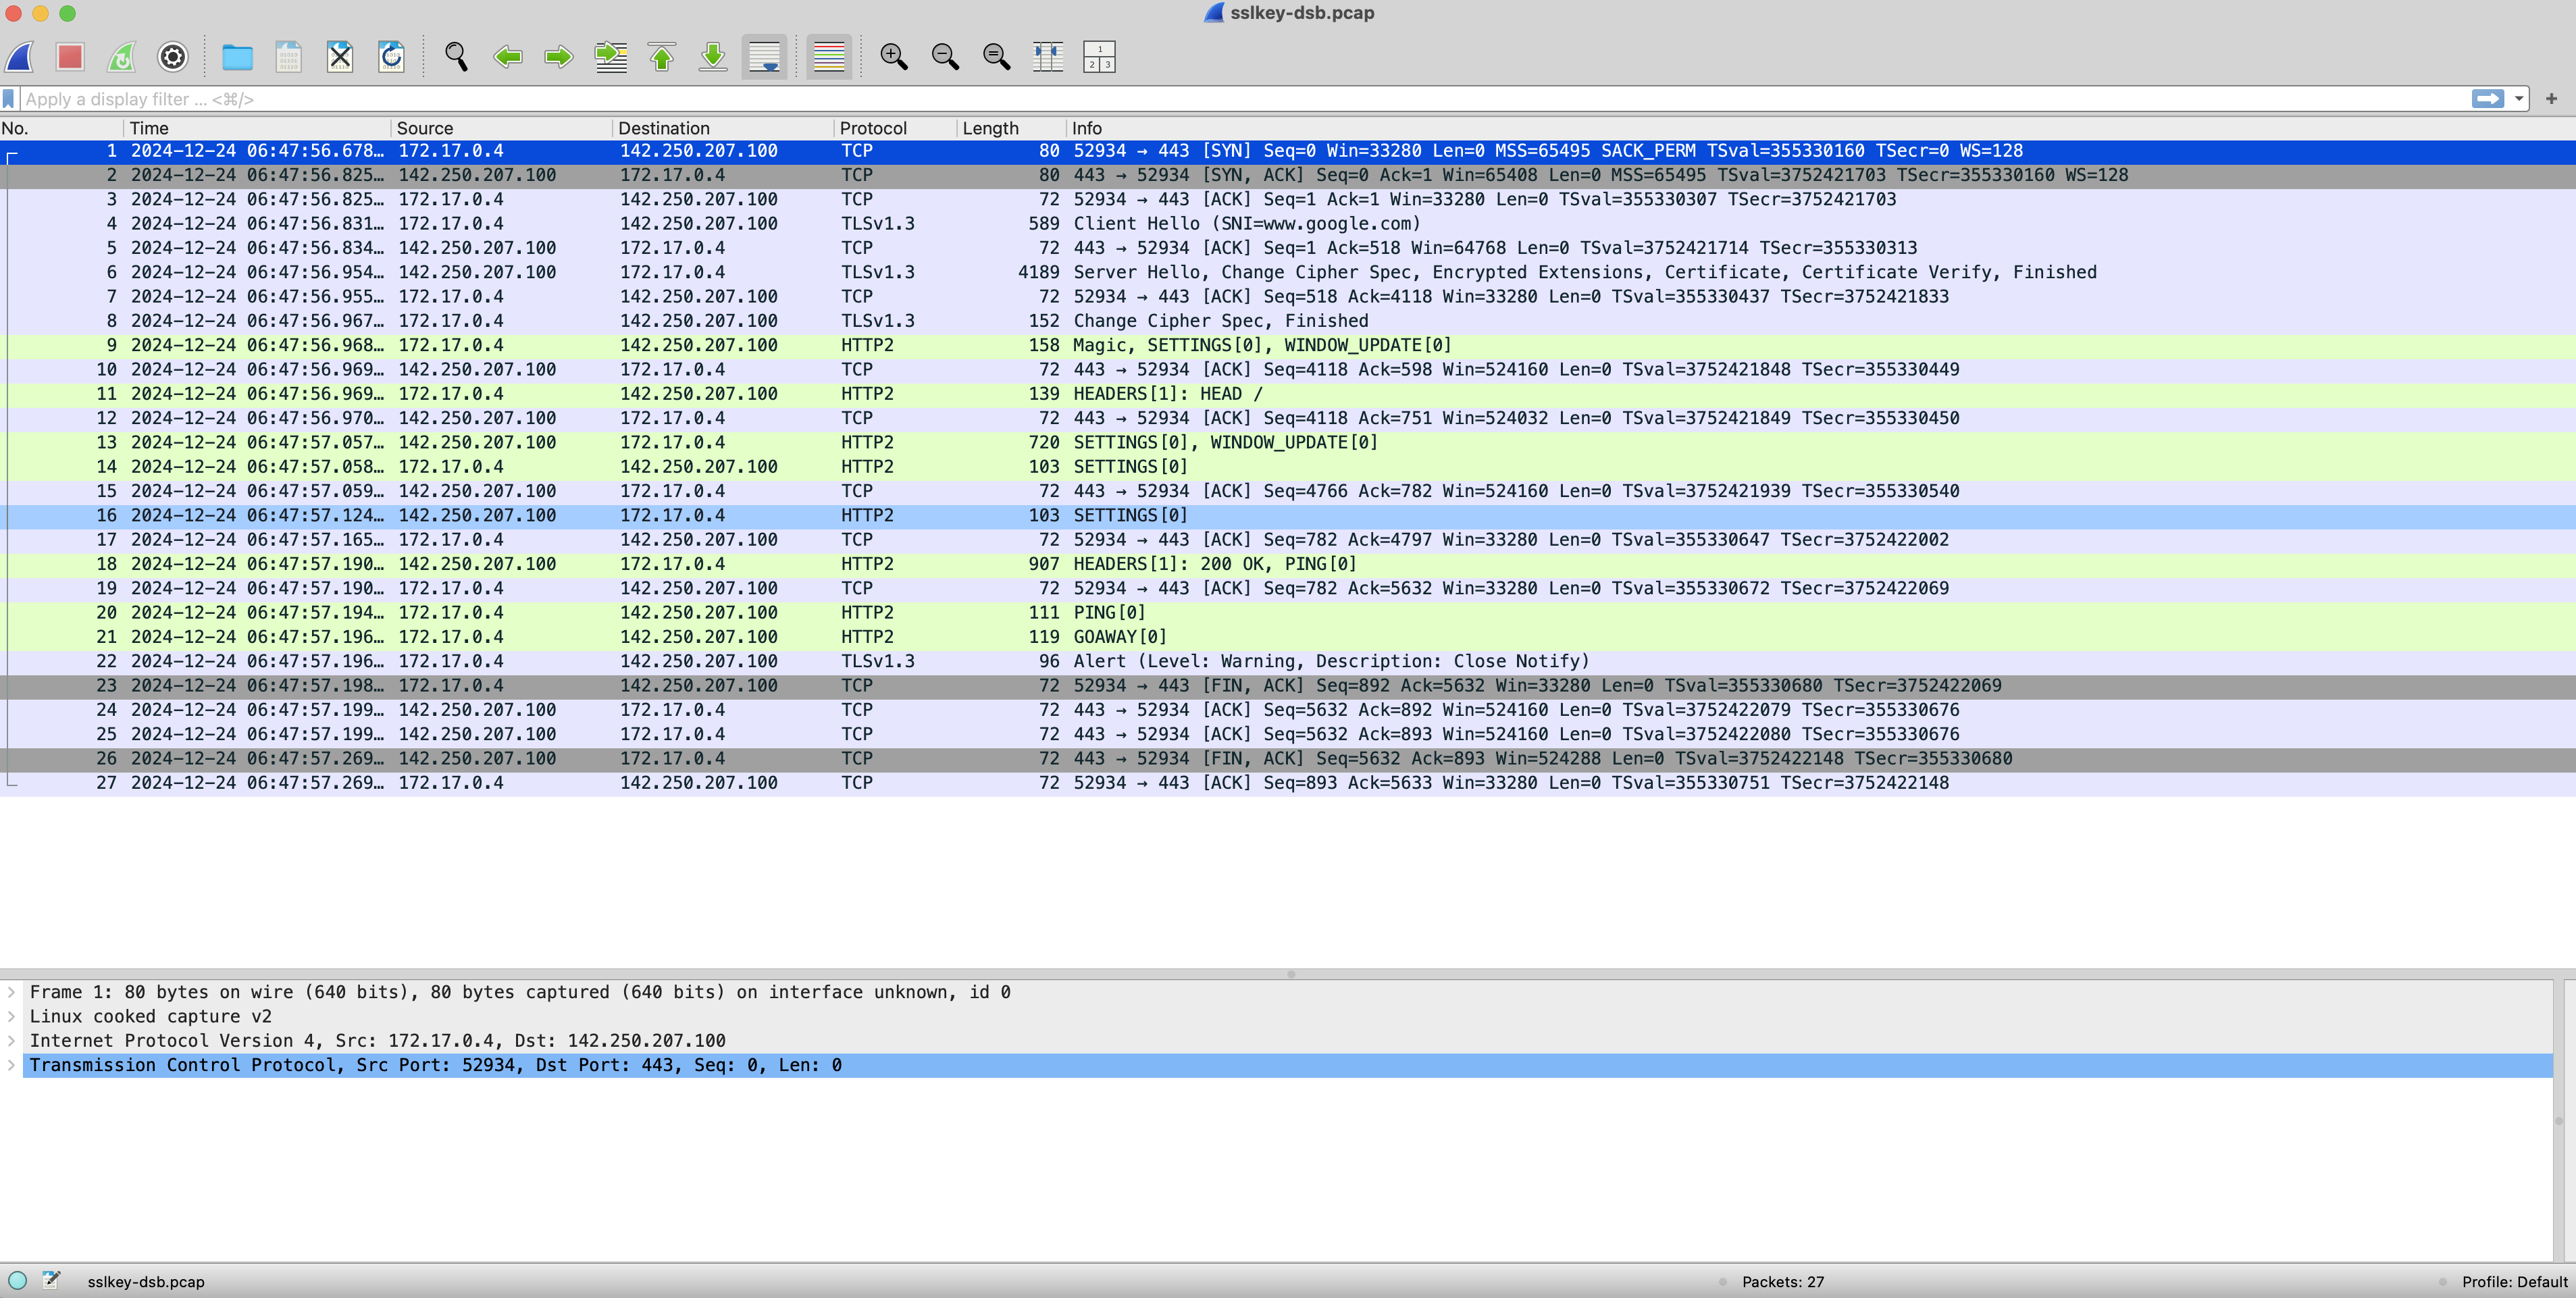Select packet 4 Client Hello row
2576x1298 pixels.
[x=1288, y=224]
